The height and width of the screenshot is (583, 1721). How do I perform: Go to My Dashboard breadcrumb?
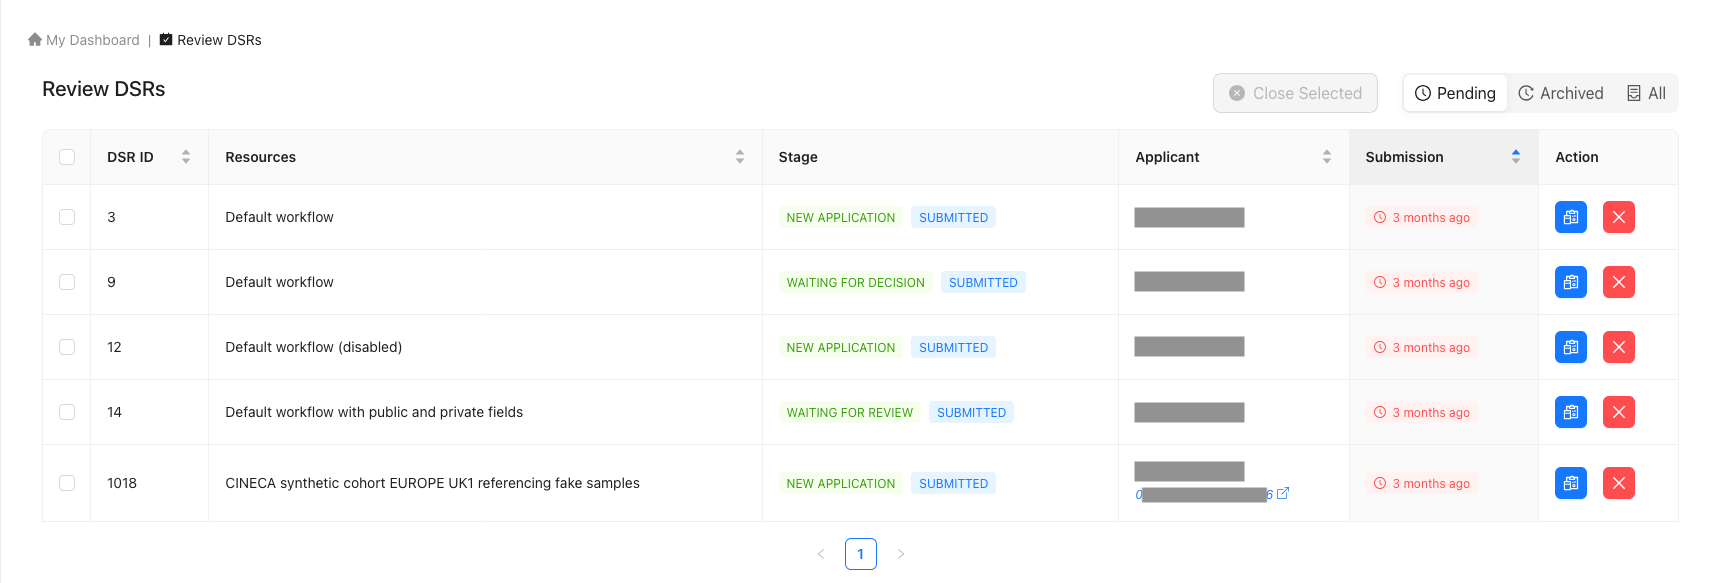point(93,40)
